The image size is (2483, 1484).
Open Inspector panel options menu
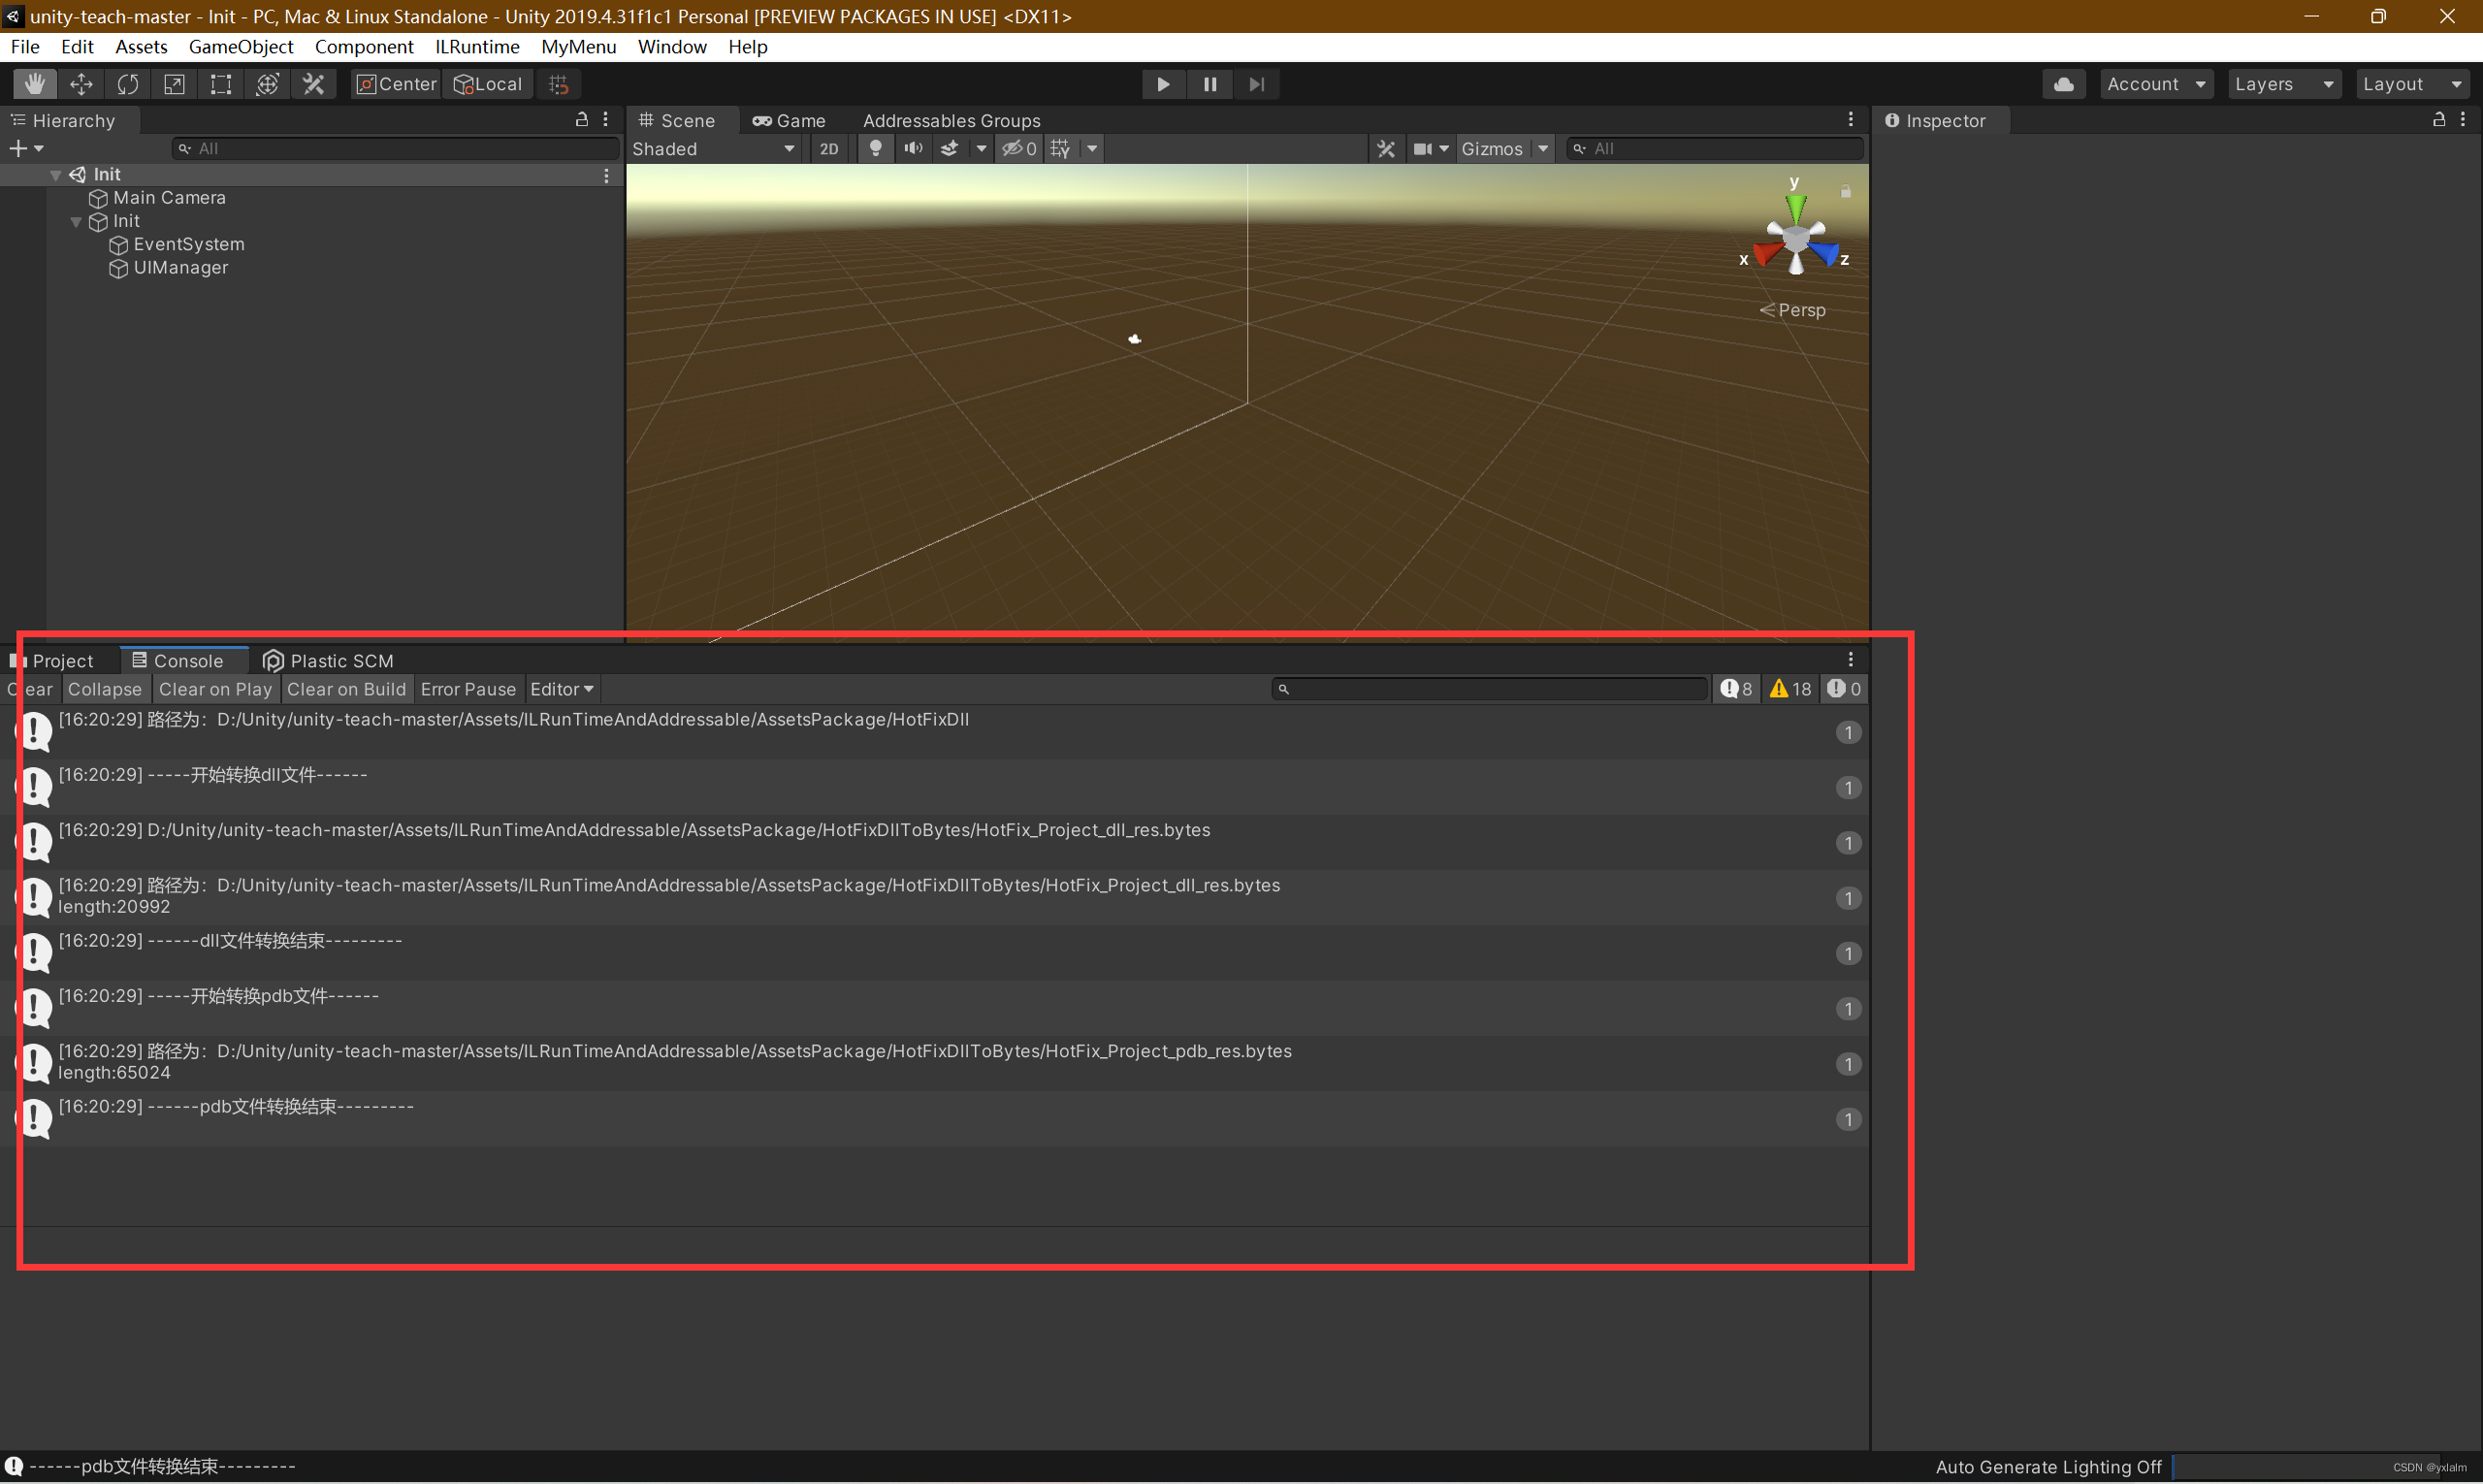point(2463,120)
